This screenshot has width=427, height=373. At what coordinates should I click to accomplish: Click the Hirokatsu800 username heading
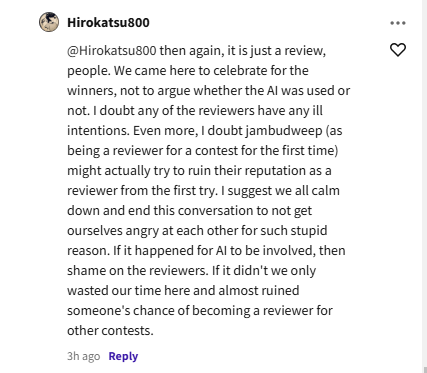pos(108,22)
